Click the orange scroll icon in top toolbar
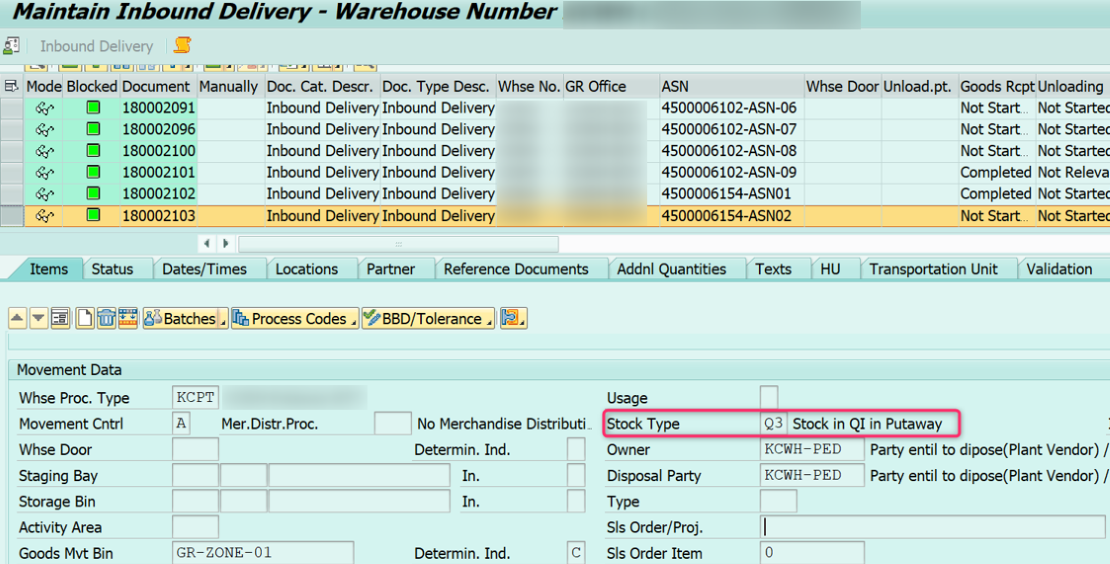Viewport: 1110px width, 564px height. (x=182, y=46)
